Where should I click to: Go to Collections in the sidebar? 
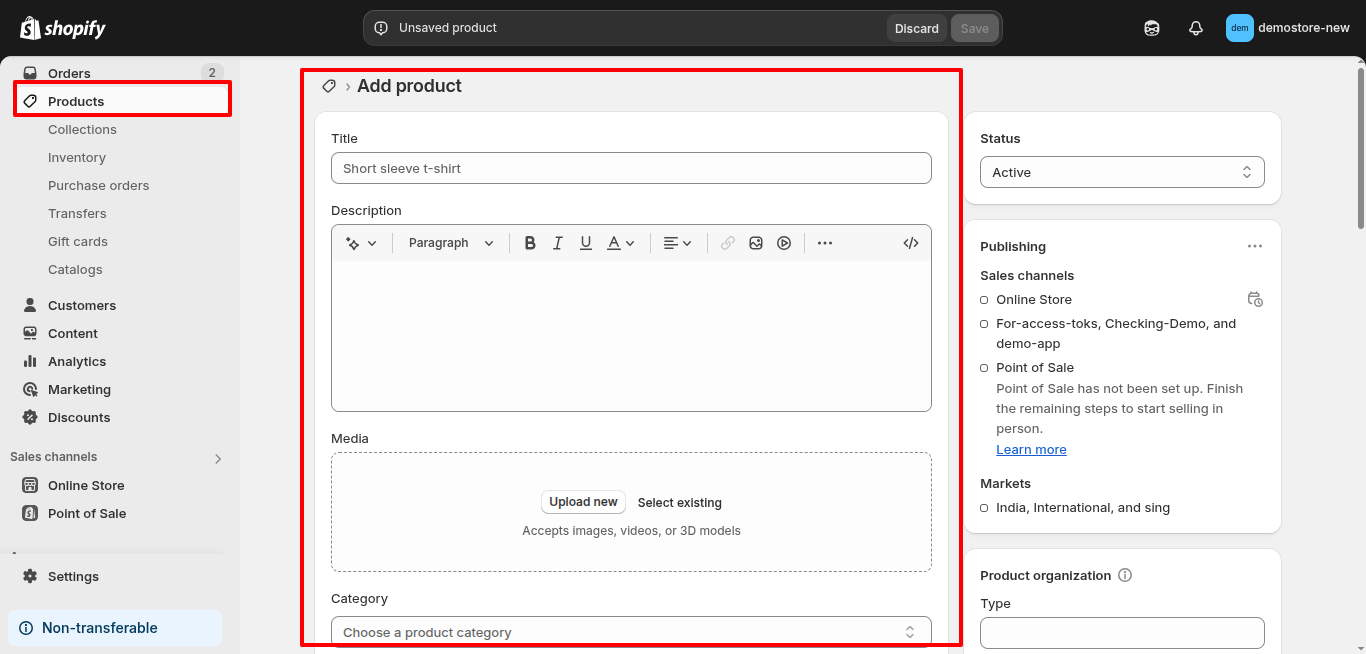click(82, 129)
